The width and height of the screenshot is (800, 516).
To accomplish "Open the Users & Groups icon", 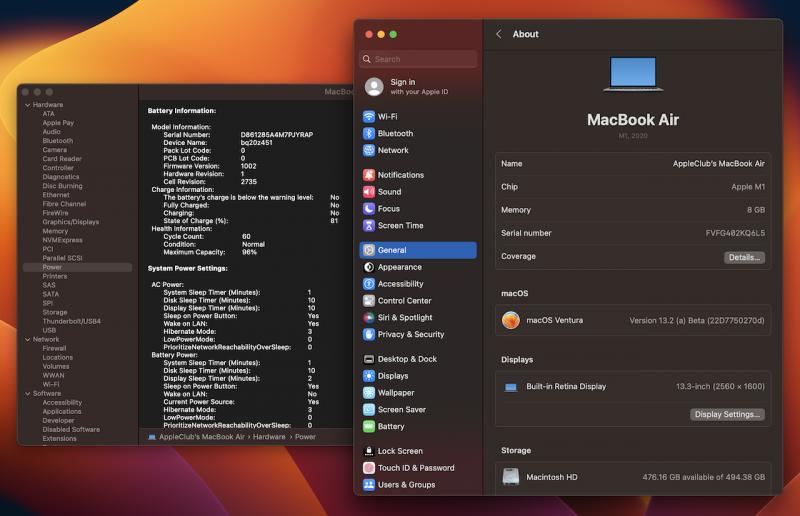I will click(x=368, y=484).
